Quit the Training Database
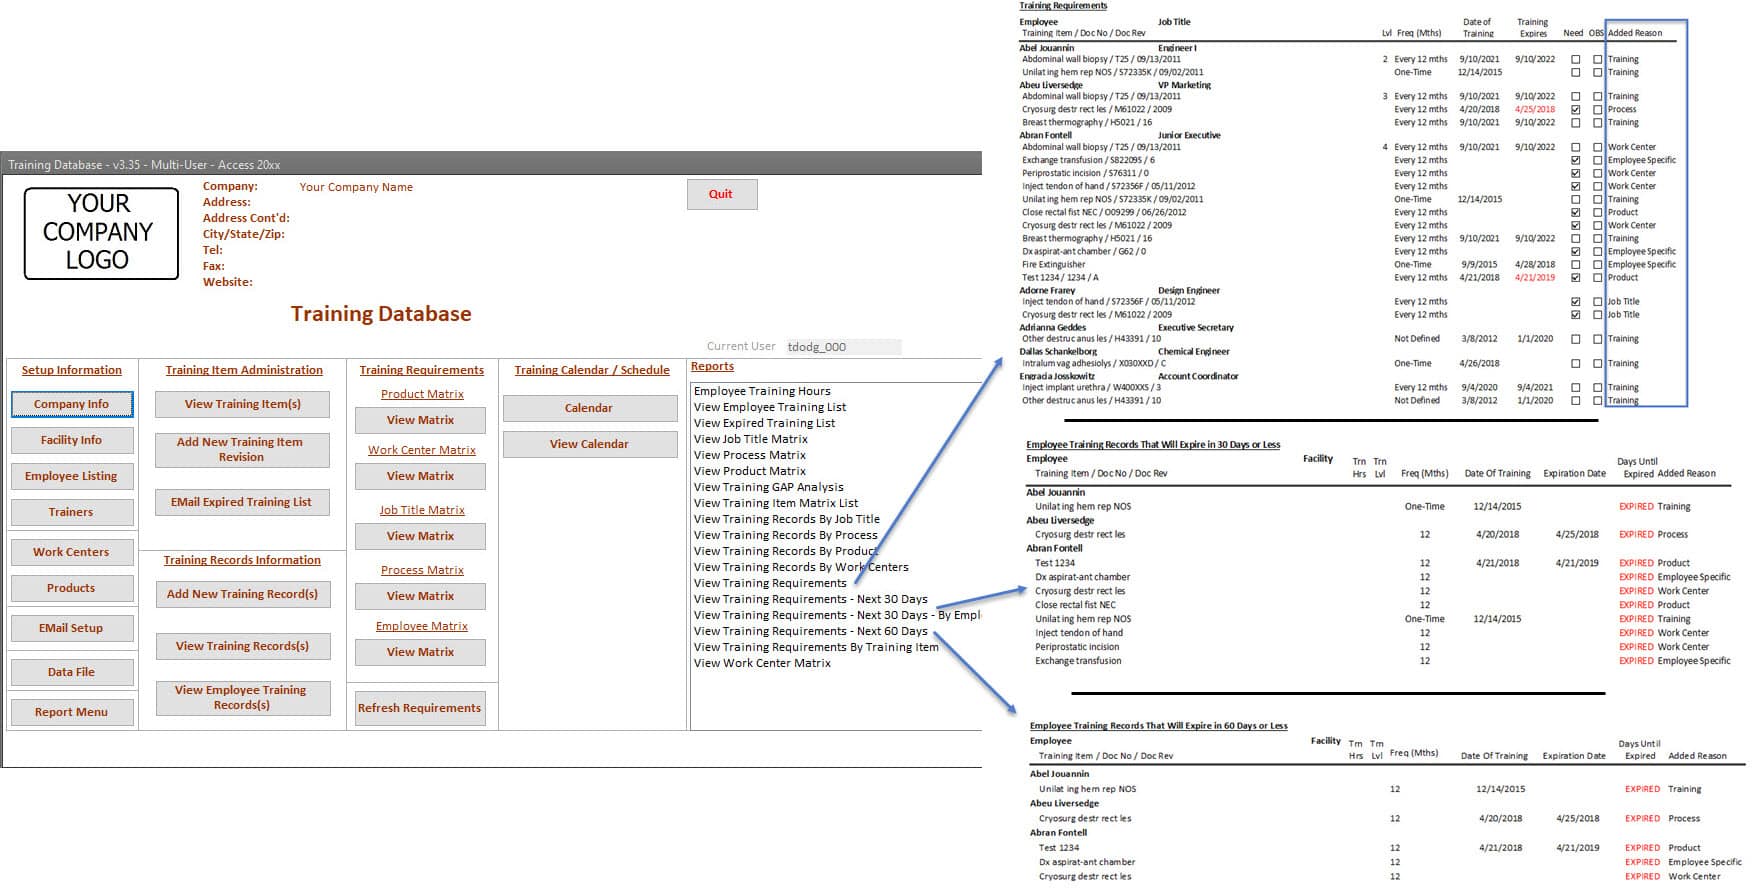Viewport: 1757px width, 888px height. 722,194
